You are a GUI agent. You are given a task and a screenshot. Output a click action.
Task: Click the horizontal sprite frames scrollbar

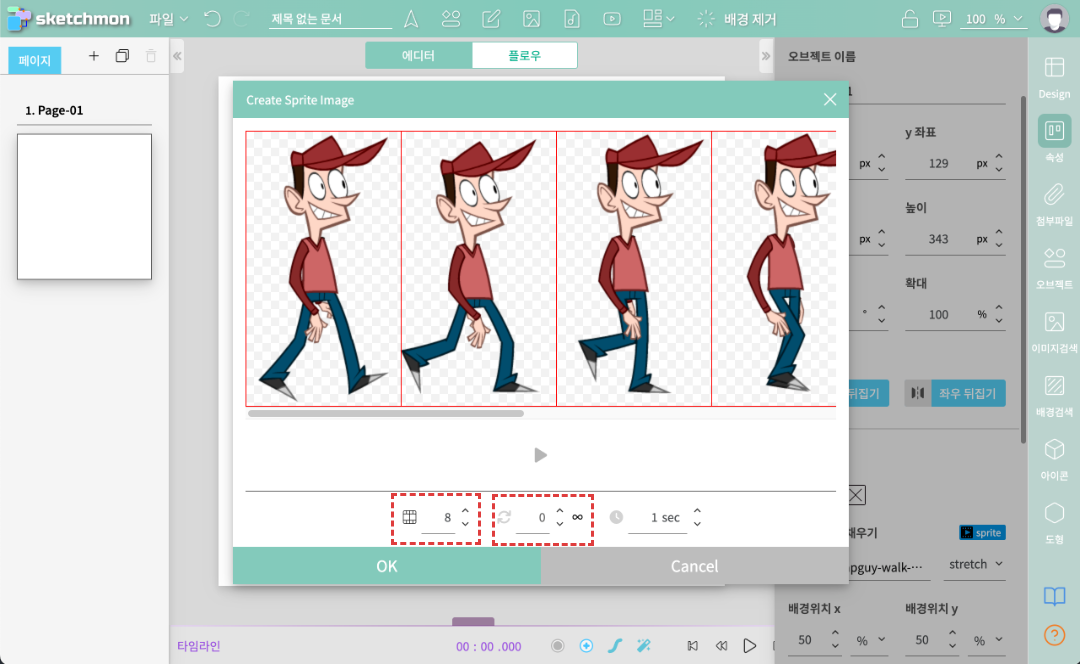(x=386, y=414)
